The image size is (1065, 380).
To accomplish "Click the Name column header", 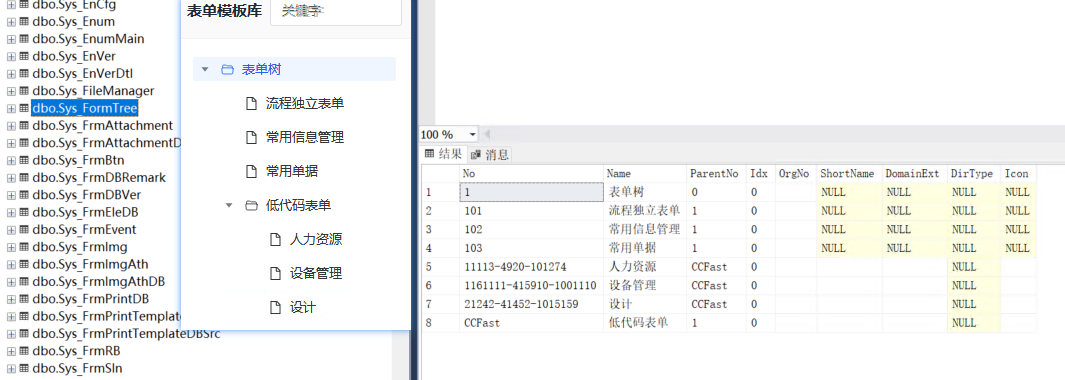I will tap(645, 173).
